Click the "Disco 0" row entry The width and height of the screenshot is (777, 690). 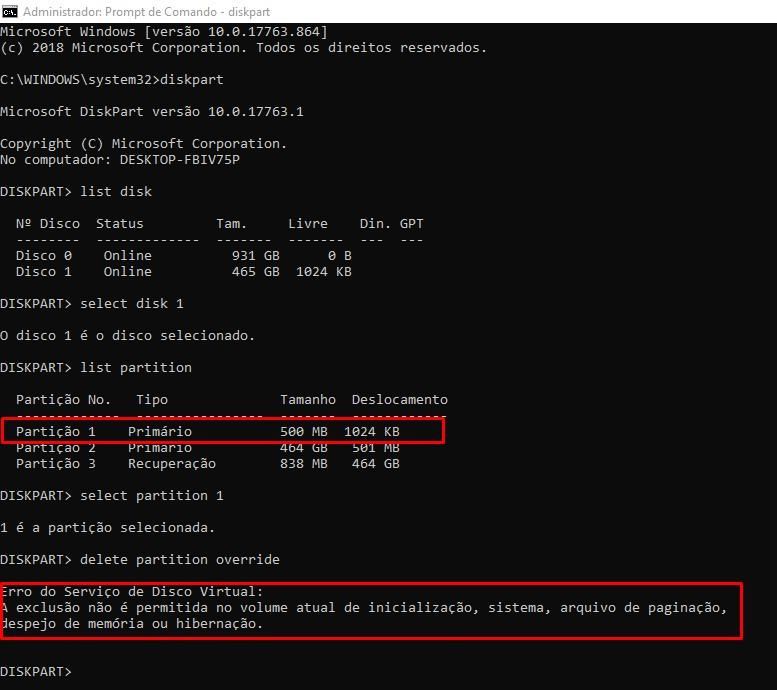44,256
